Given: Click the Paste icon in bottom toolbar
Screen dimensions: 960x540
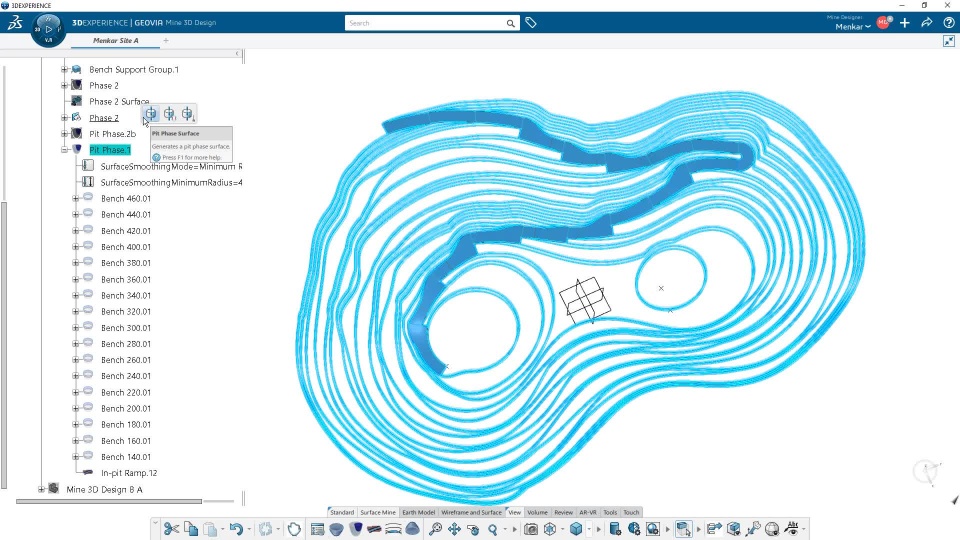Looking at the screenshot, I should (210, 529).
